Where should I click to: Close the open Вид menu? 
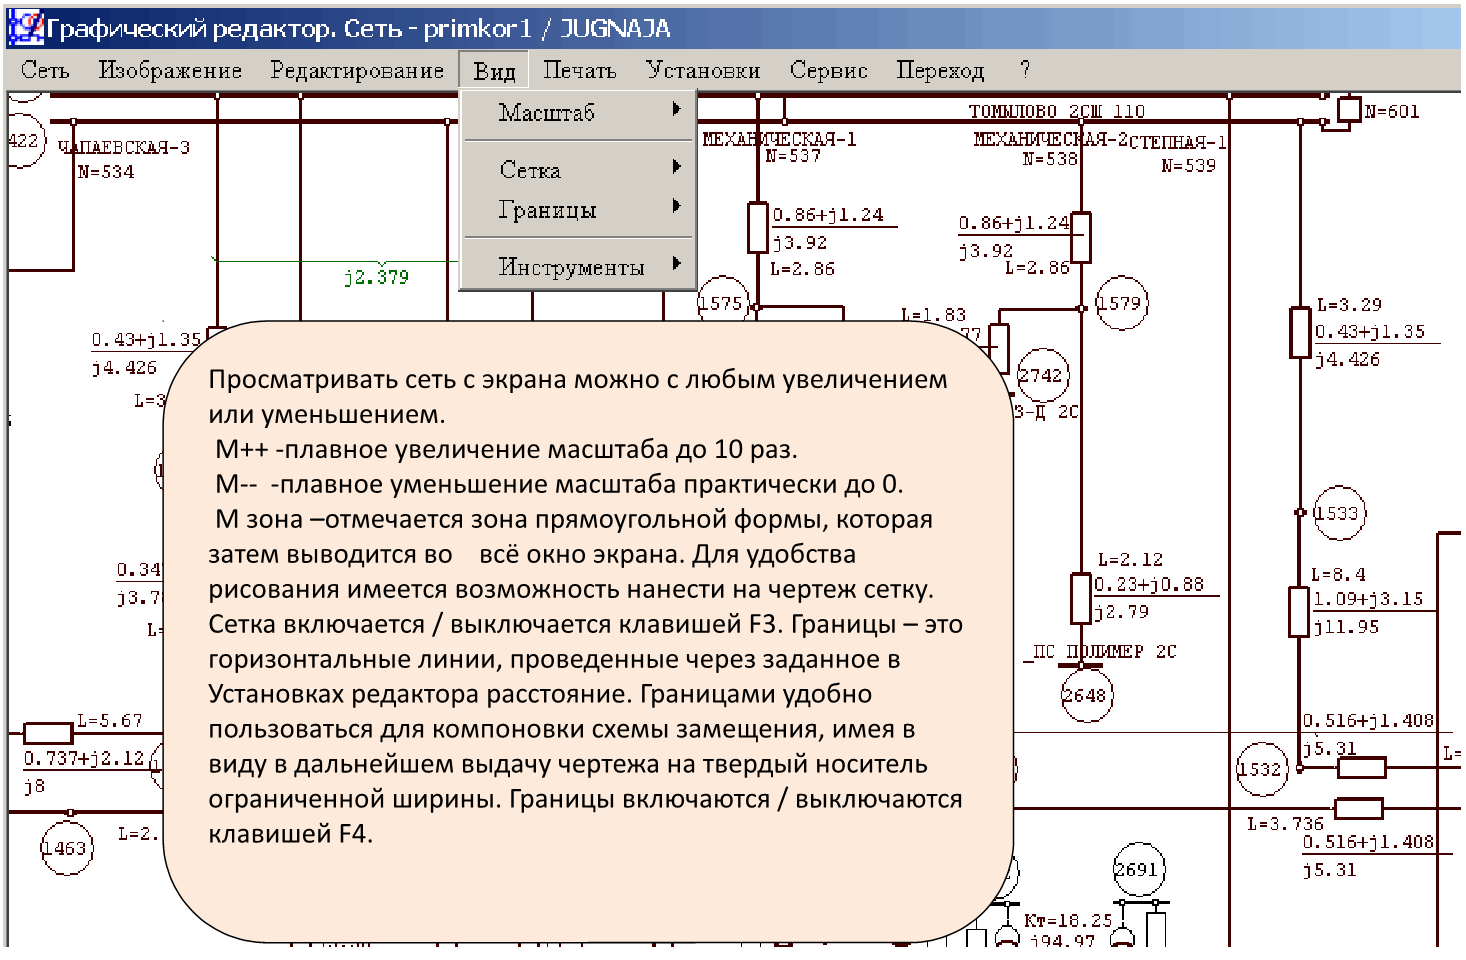click(x=494, y=71)
